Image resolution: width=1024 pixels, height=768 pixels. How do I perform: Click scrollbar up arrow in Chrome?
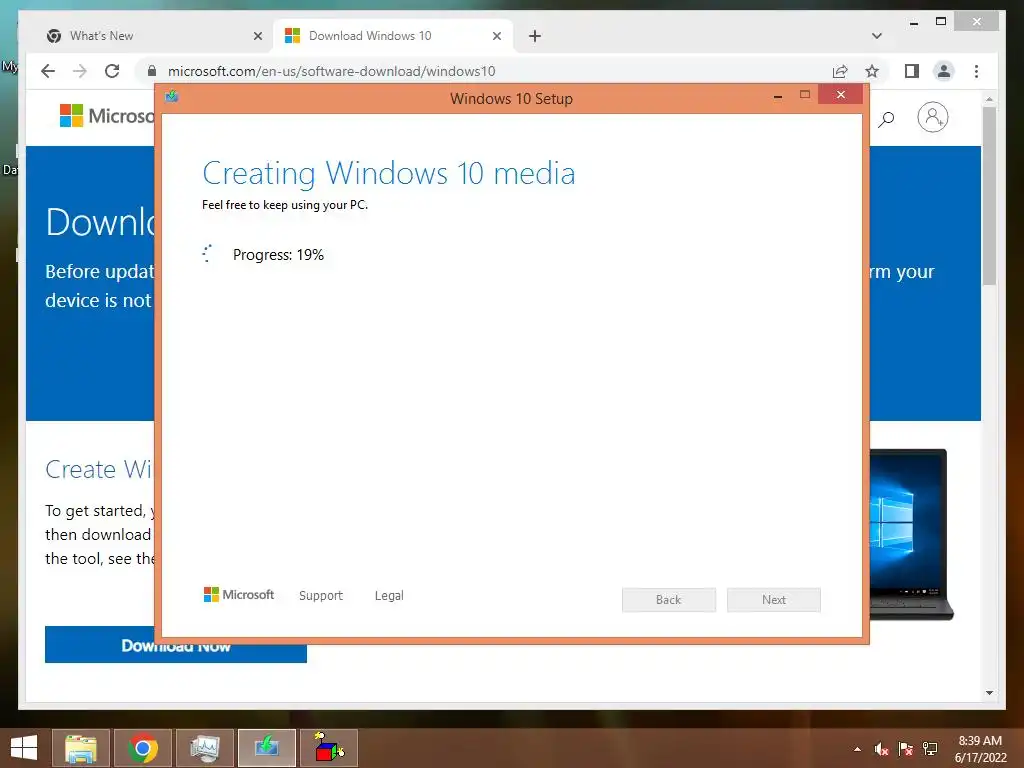point(989,99)
